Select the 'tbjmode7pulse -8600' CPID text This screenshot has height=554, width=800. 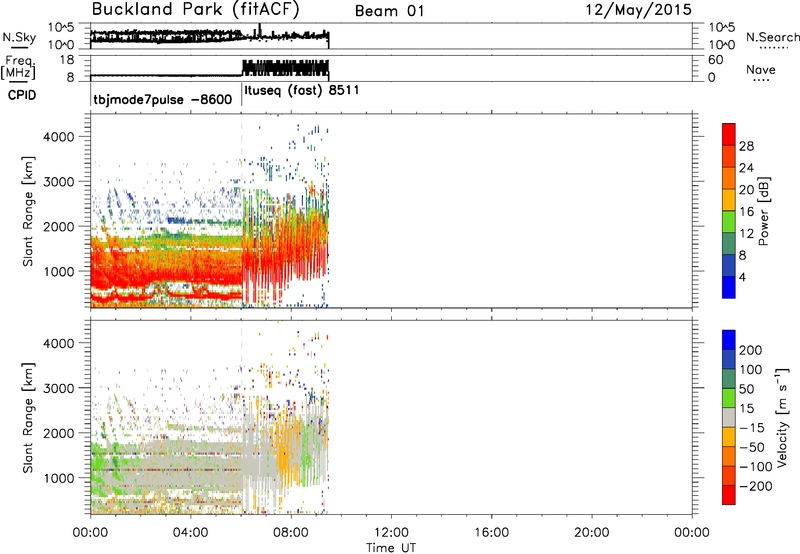point(163,99)
